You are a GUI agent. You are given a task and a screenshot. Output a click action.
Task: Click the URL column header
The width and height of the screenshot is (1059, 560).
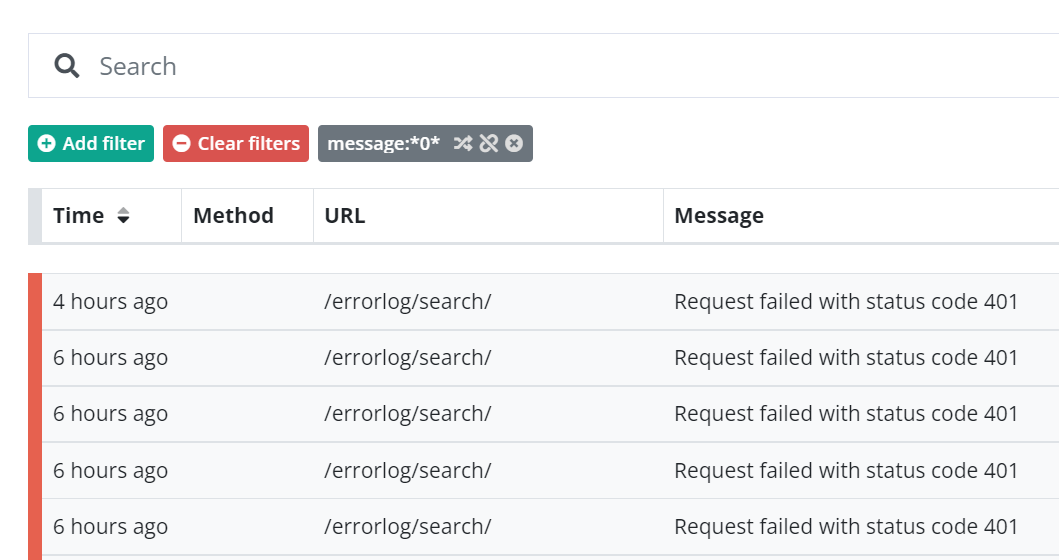click(x=488, y=215)
